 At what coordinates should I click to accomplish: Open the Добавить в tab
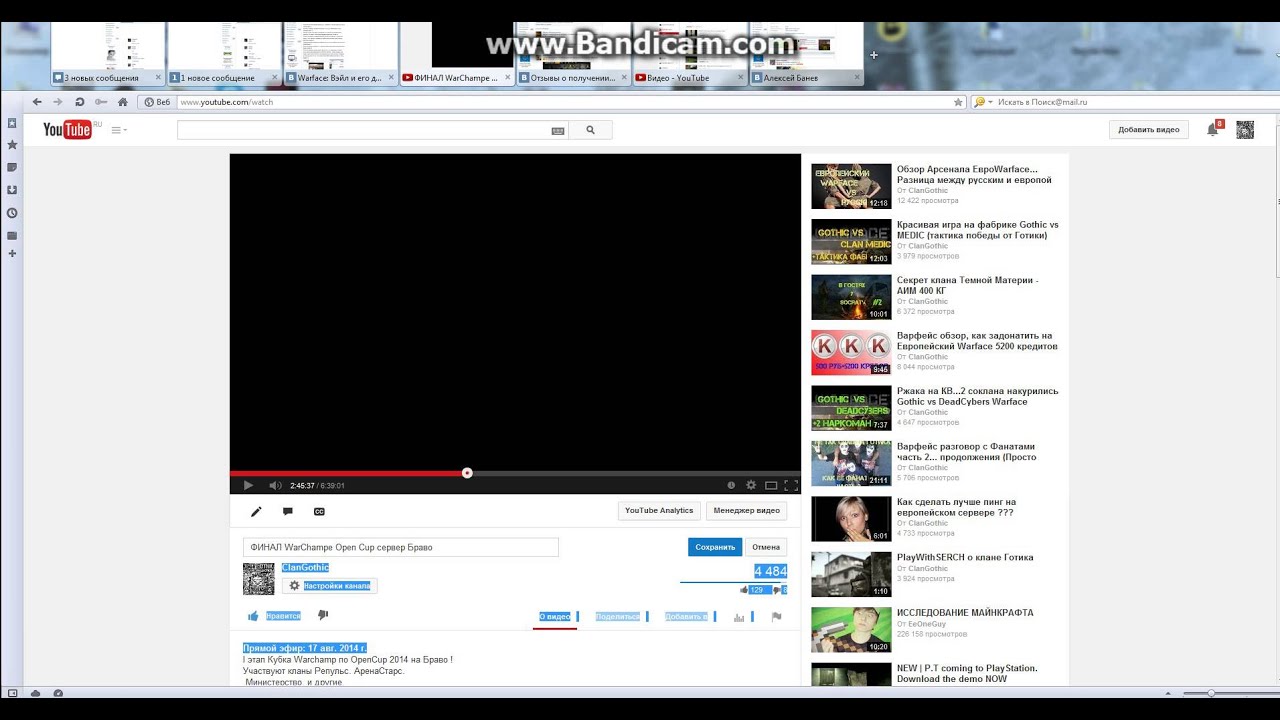point(686,616)
